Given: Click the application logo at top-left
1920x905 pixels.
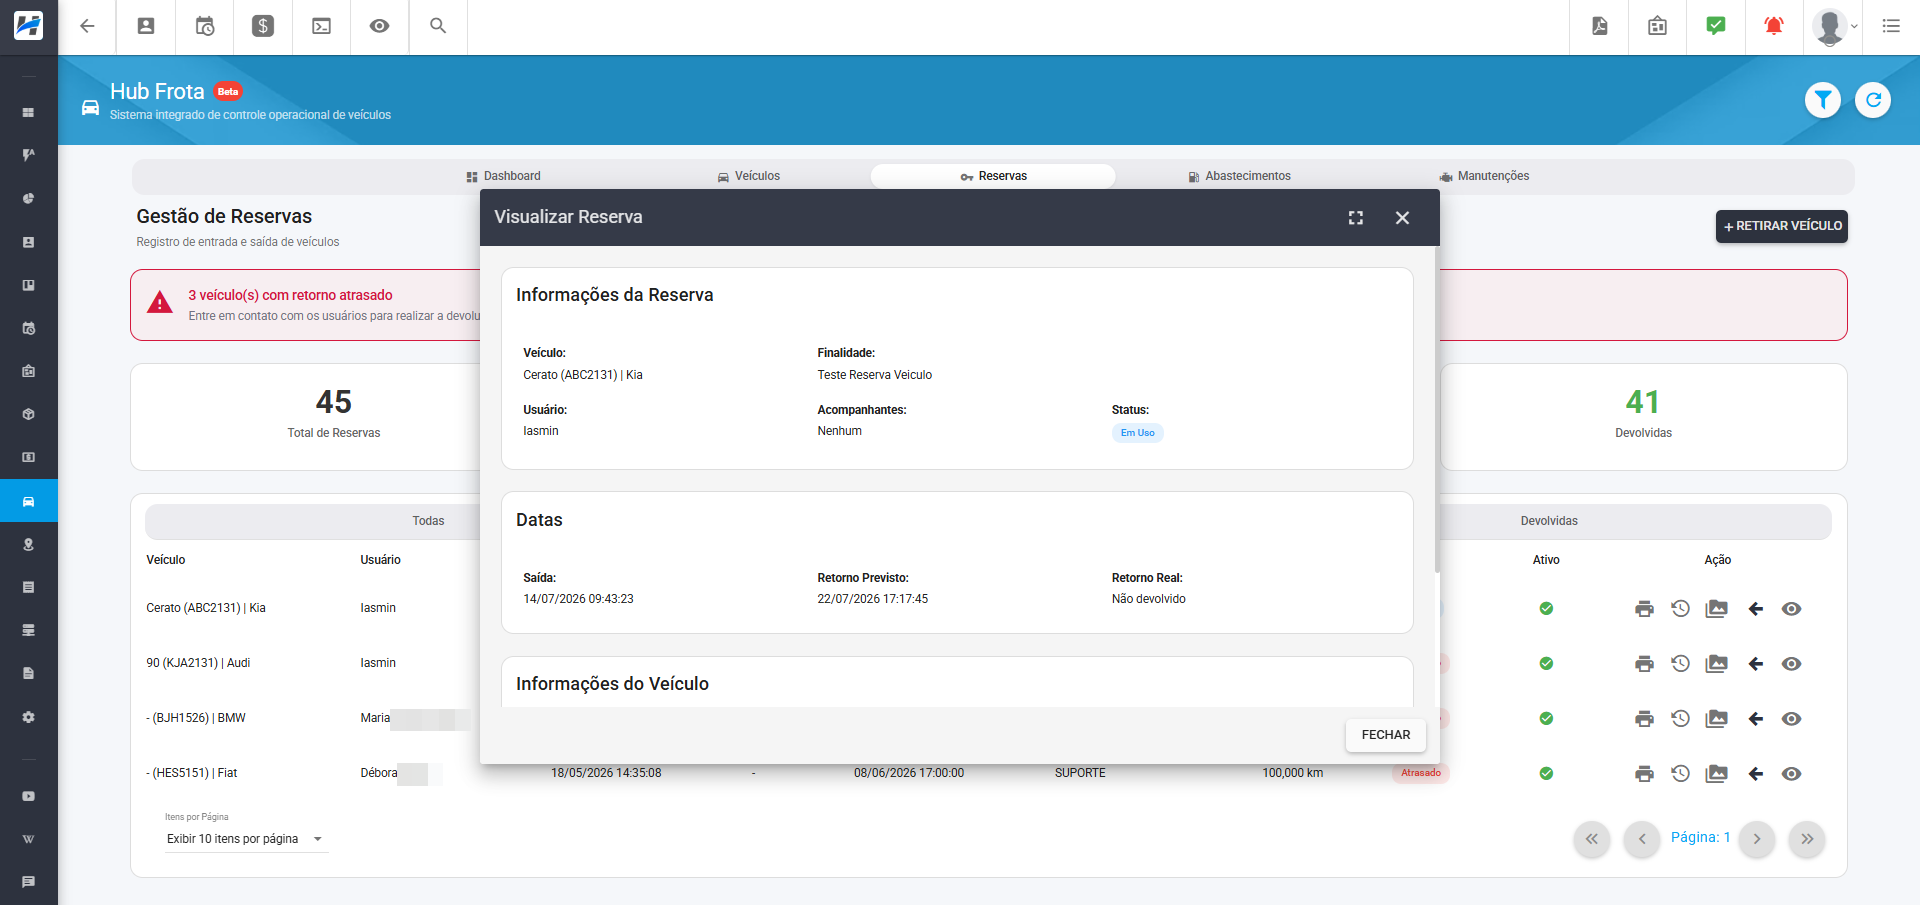Looking at the screenshot, I should pos(28,26).
